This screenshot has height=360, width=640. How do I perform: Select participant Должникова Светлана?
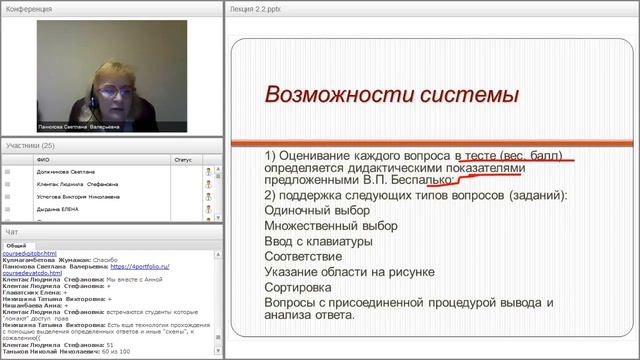tap(66, 172)
